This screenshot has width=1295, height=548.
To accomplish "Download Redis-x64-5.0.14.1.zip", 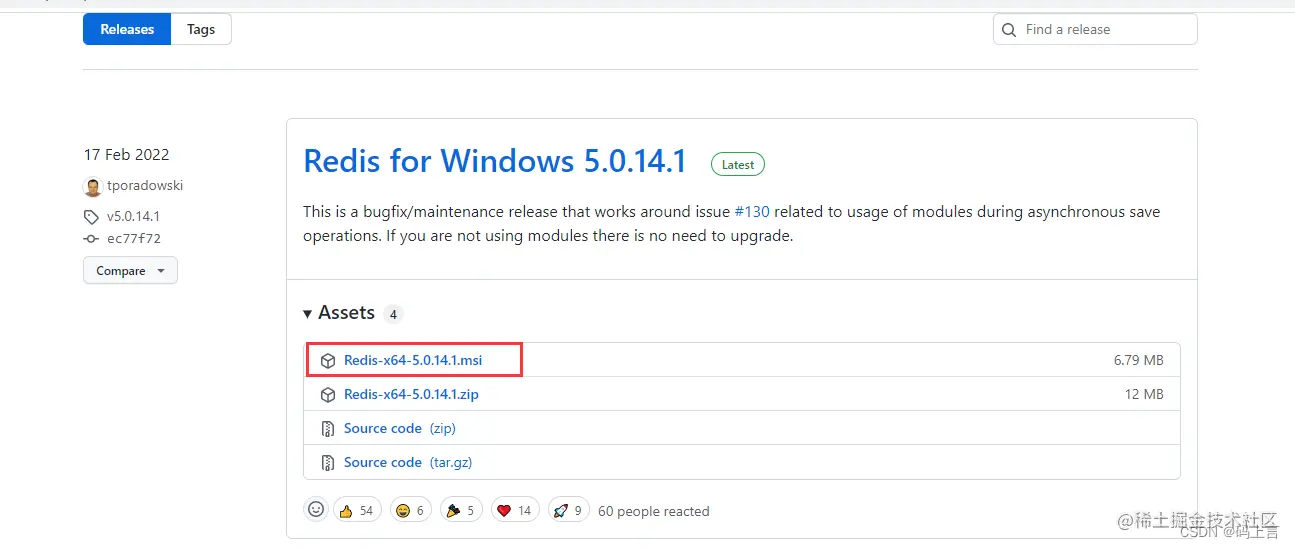I will tap(411, 394).
